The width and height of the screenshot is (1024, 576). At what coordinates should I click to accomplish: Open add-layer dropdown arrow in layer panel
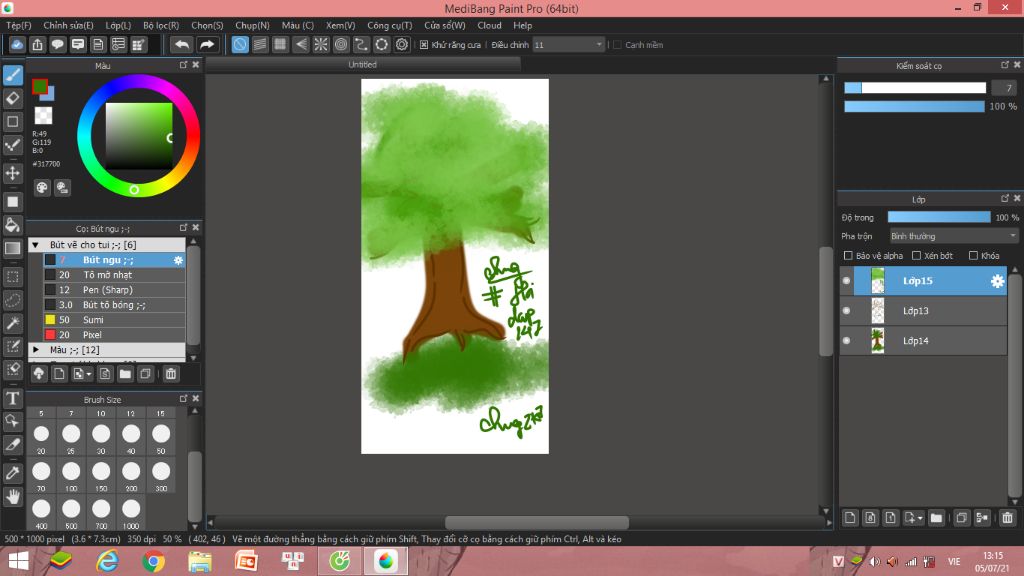(x=920, y=518)
